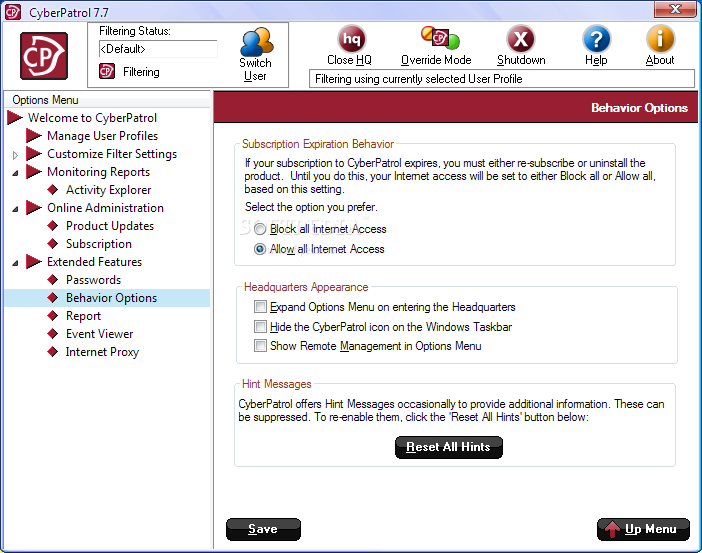
Task: Collapse Online Administration tree node
Action: [x=15, y=209]
